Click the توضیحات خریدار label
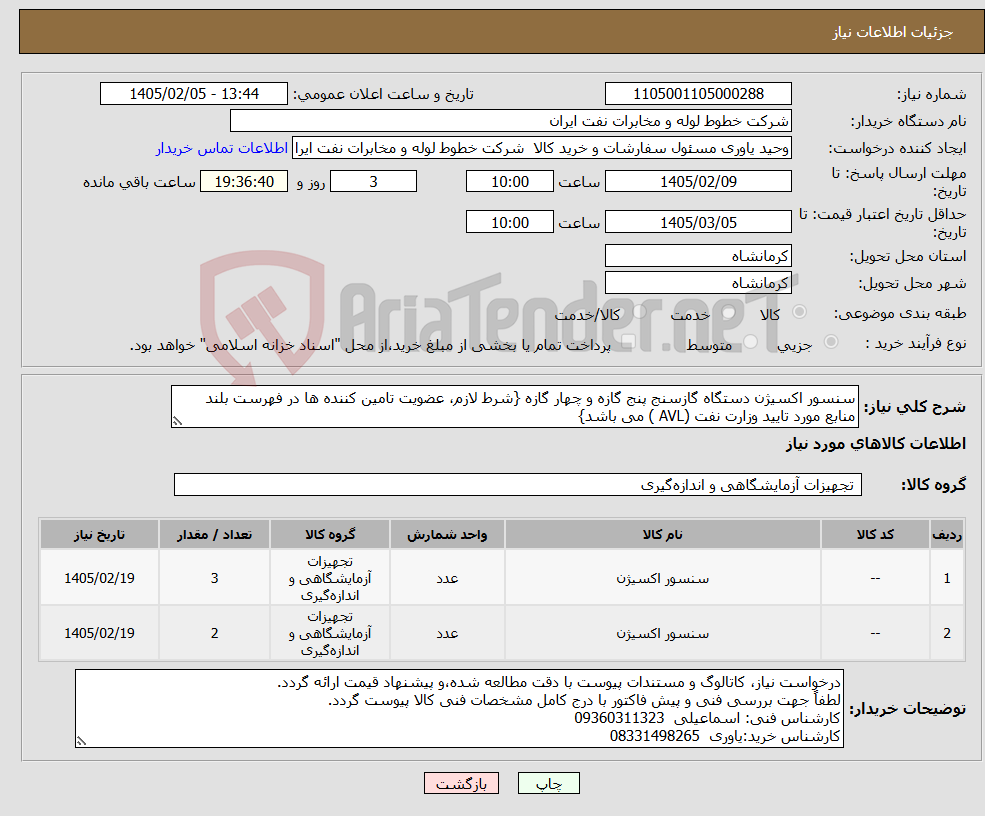985x816 pixels. pos(908,709)
